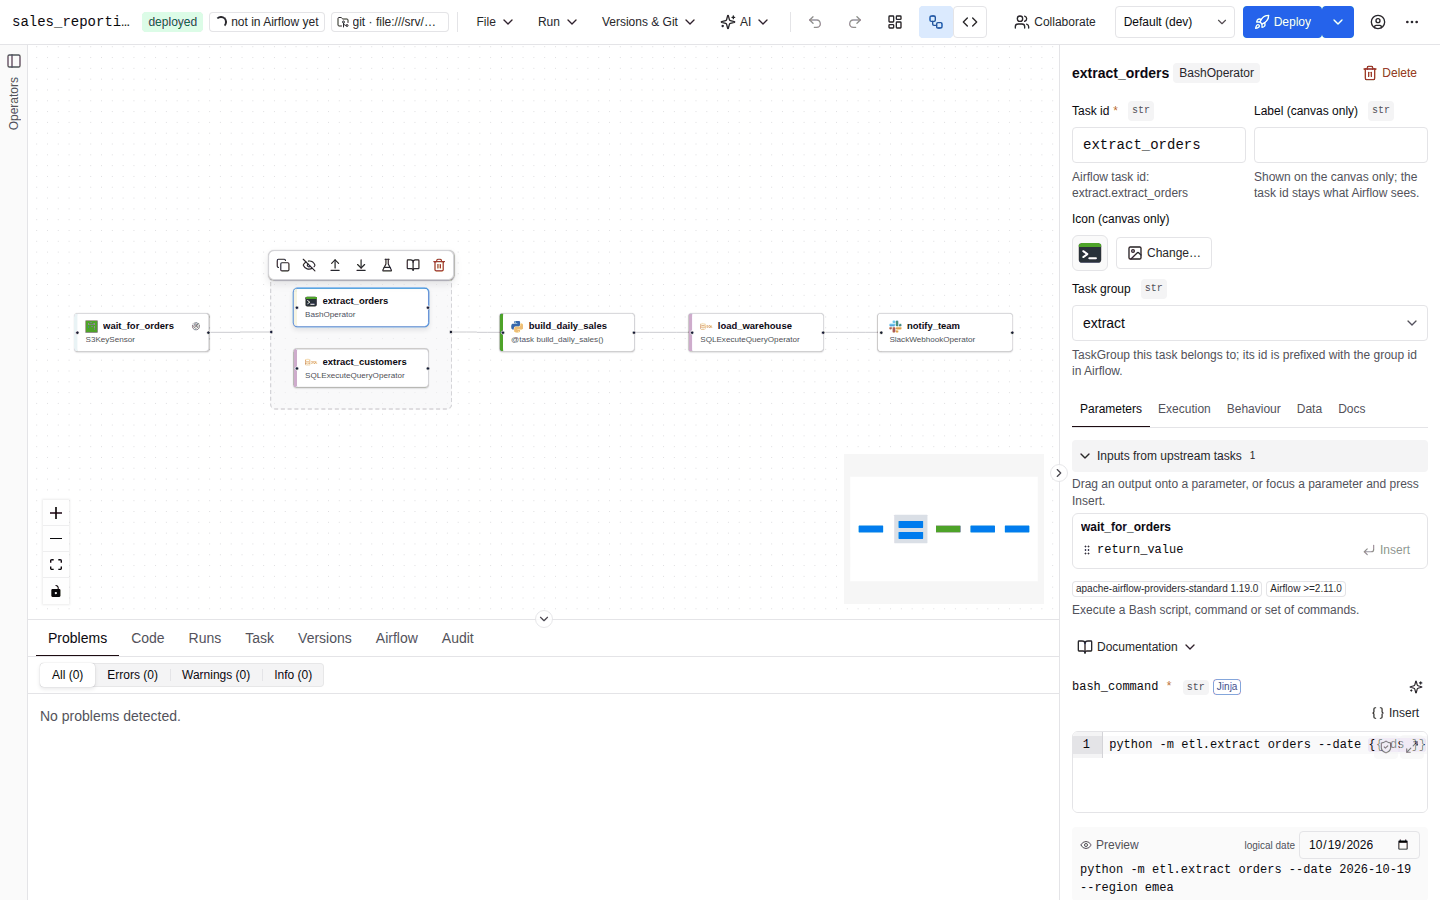Open the three-dot more options menu
The width and height of the screenshot is (1440, 900).
click(x=1412, y=22)
